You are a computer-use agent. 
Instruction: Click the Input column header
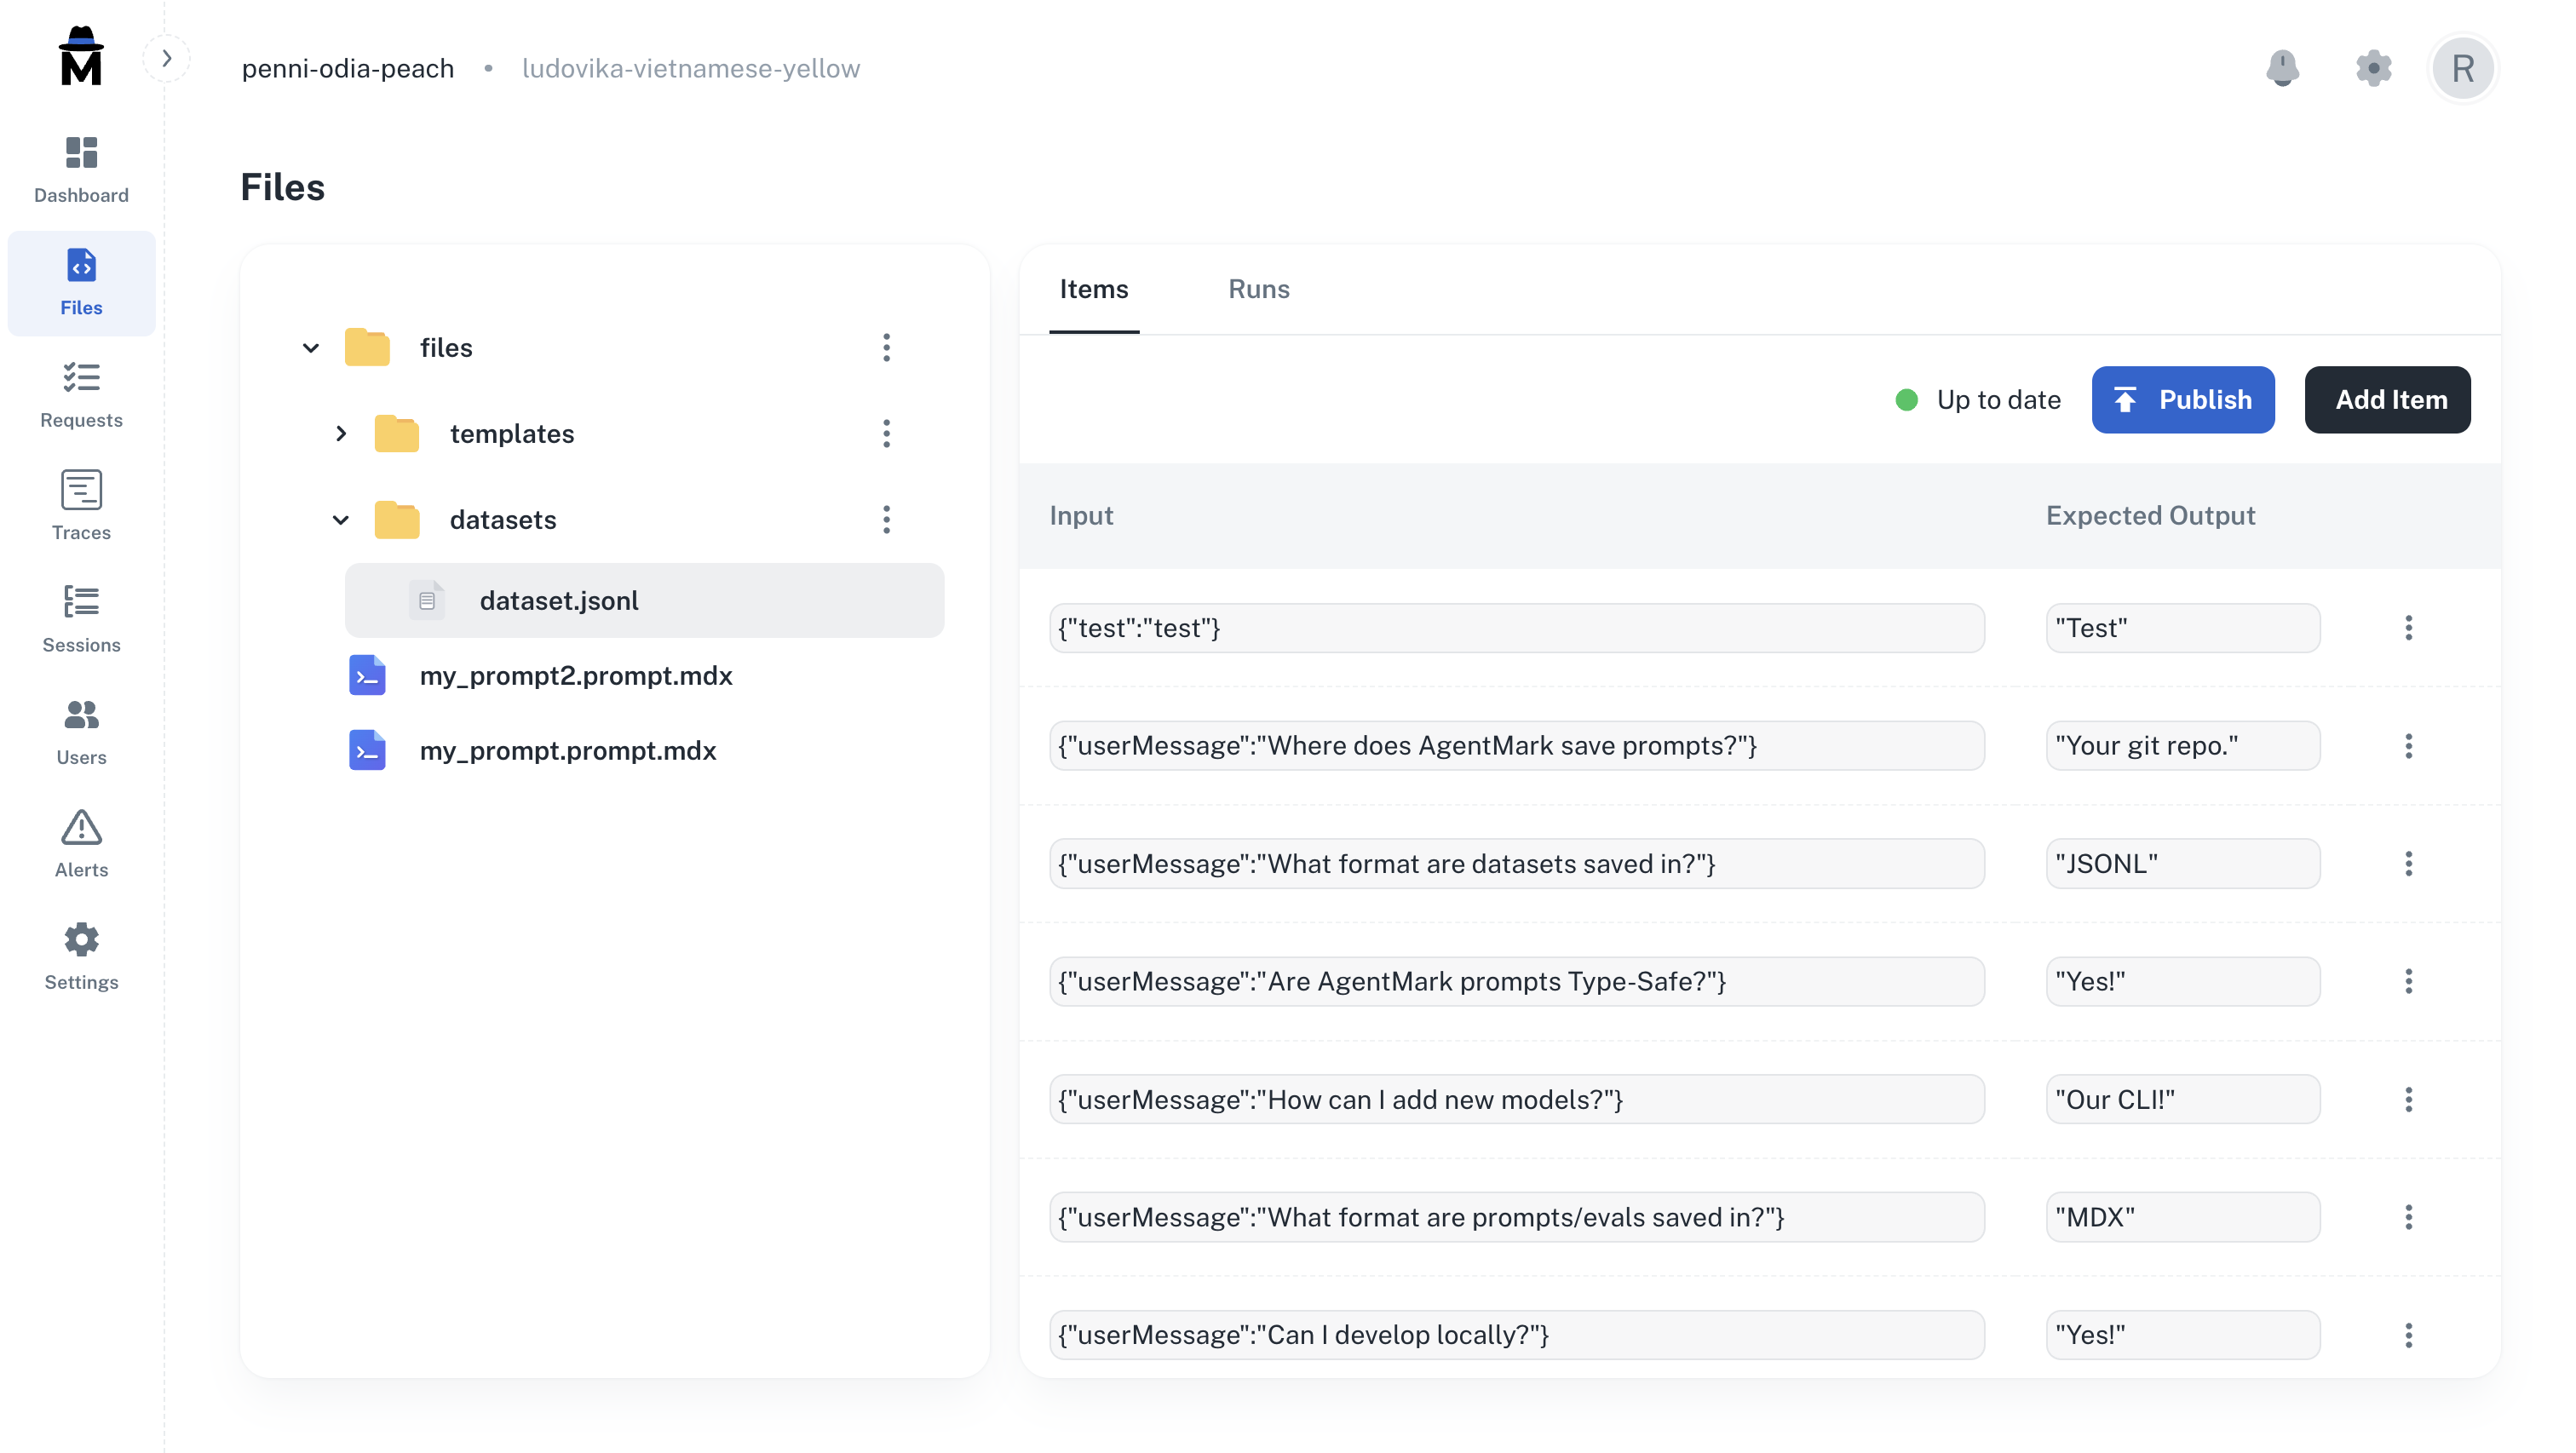click(x=1081, y=516)
